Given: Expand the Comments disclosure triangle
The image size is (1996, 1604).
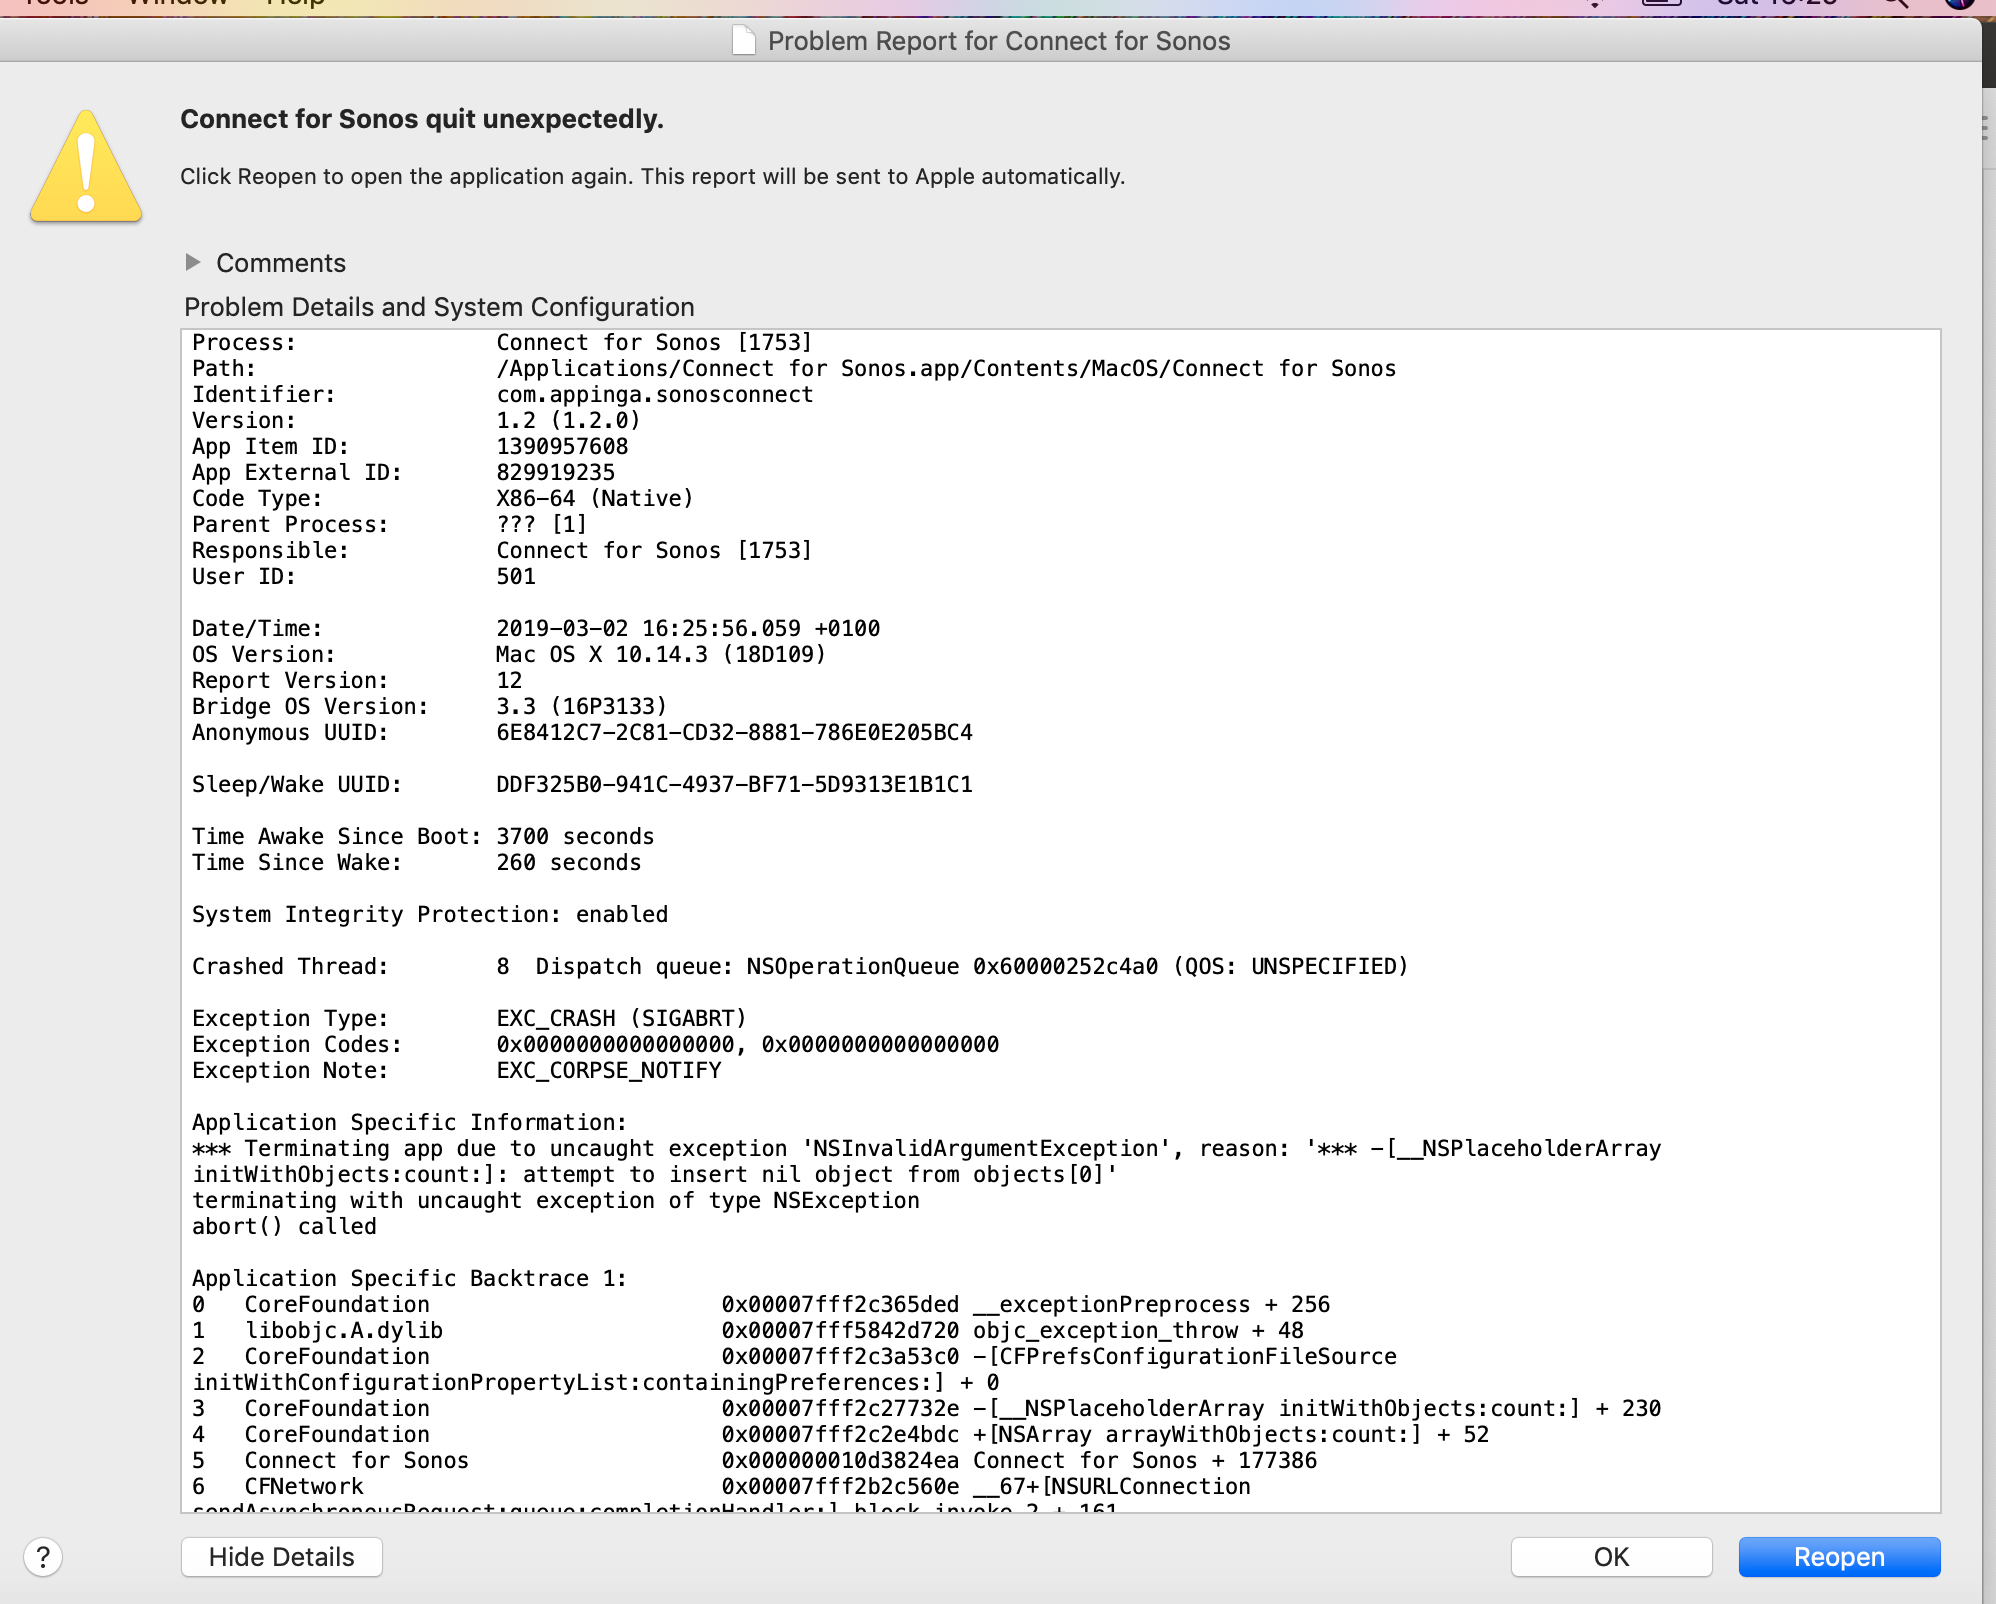Looking at the screenshot, I should (193, 262).
